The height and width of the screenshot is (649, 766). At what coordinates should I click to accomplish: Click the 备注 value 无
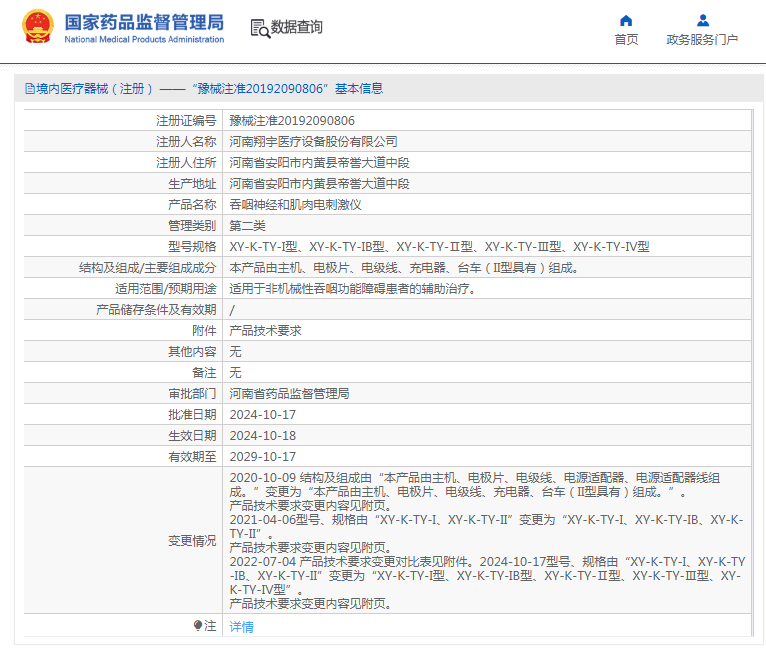tap(235, 373)
